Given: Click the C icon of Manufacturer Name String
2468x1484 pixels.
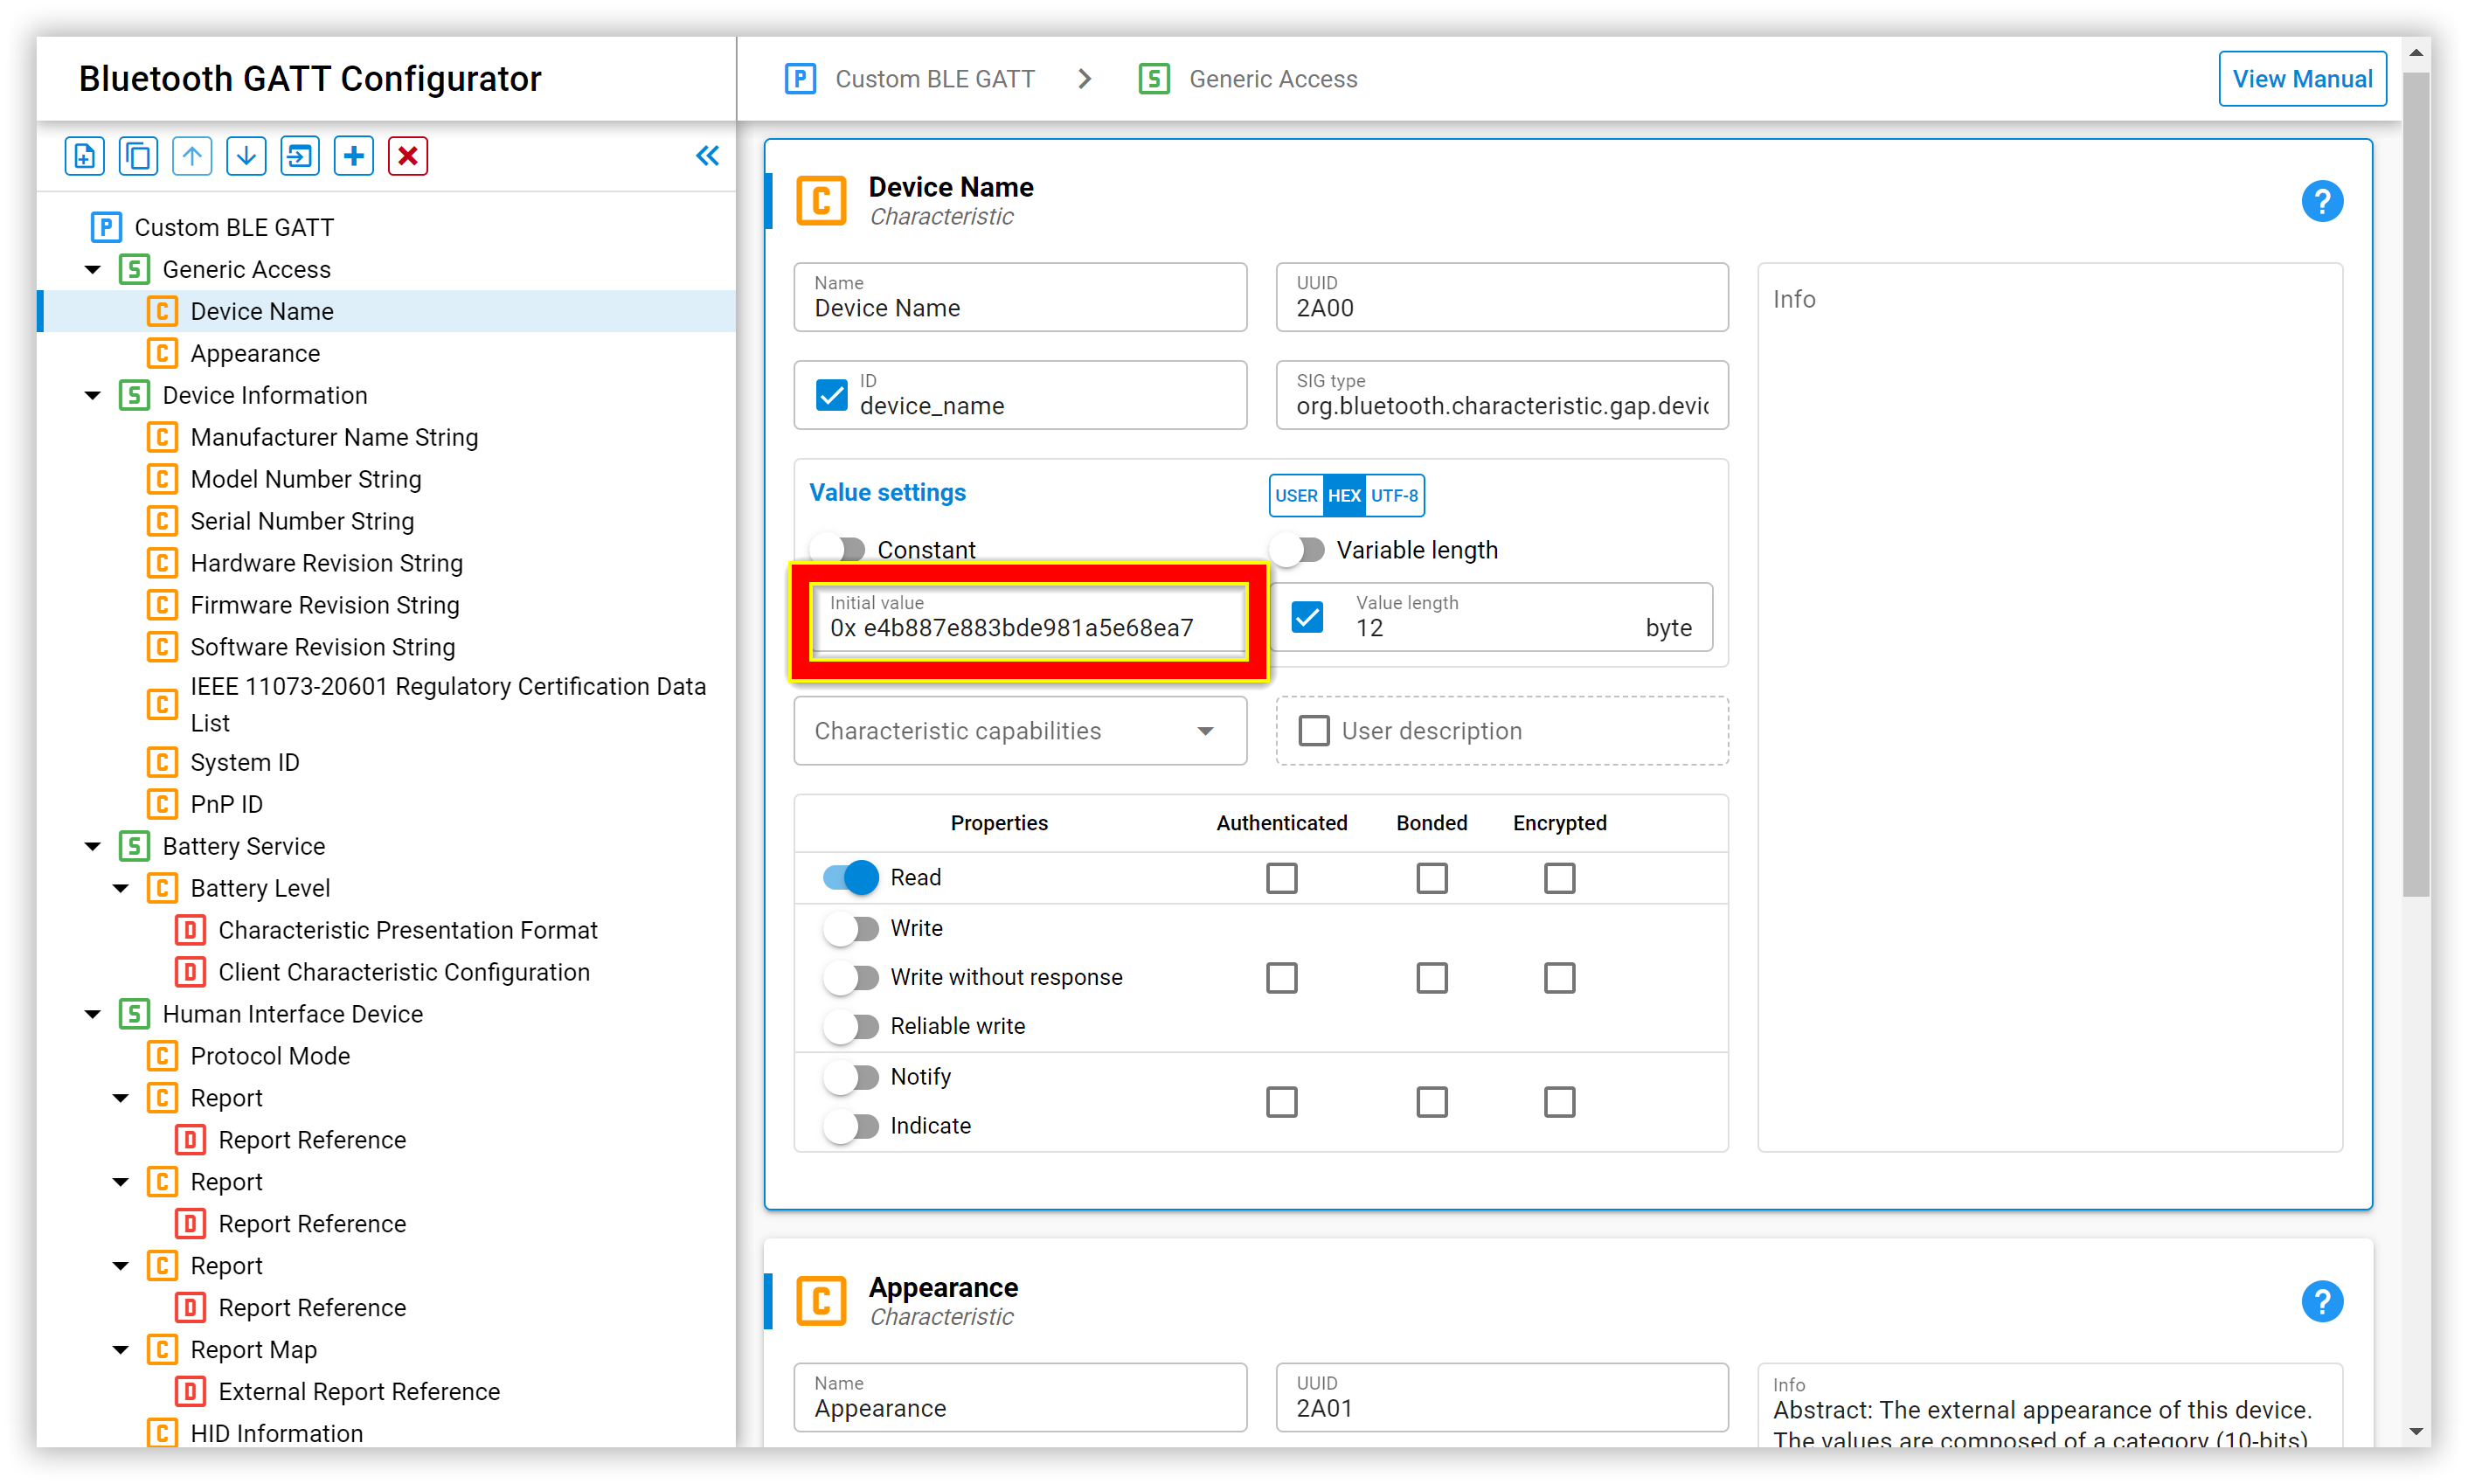Looking at the screenshot, I should 162,437.
